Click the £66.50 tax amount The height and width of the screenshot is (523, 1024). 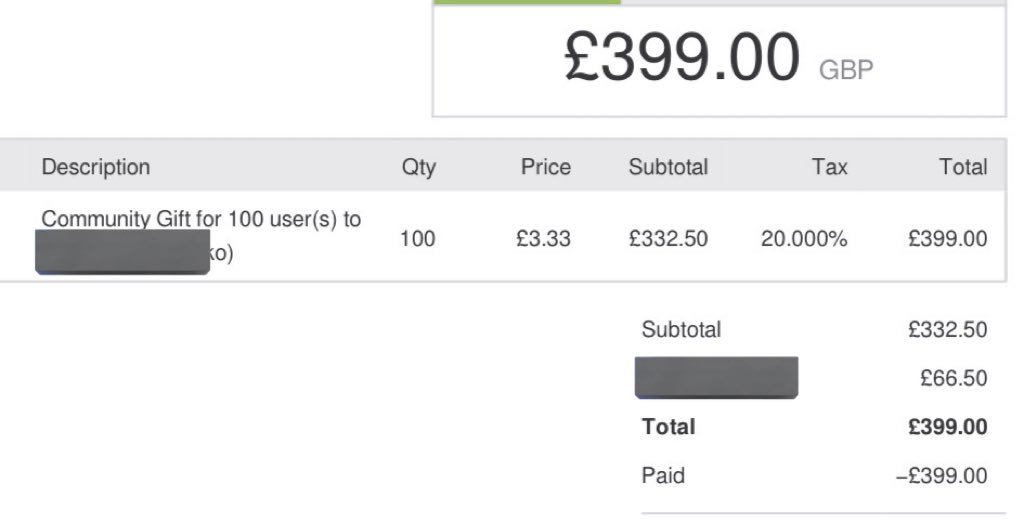(x=953, y=378)
